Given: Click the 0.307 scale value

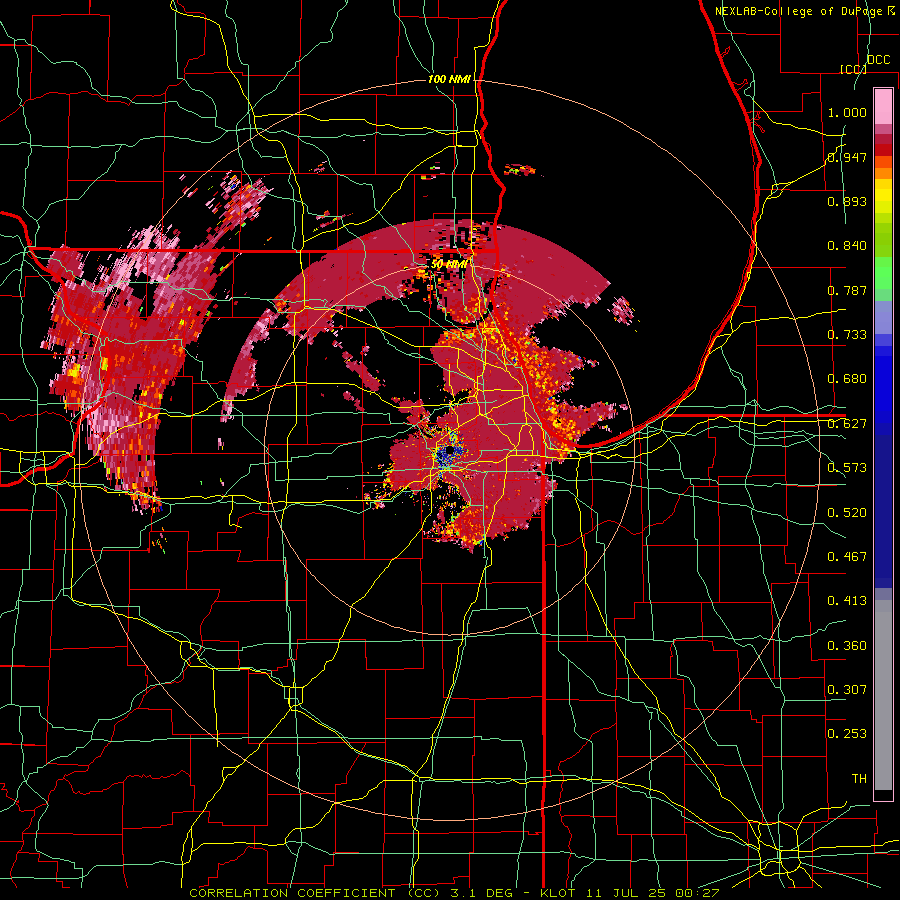Looking at the screenshot, I should pos(847,690).
